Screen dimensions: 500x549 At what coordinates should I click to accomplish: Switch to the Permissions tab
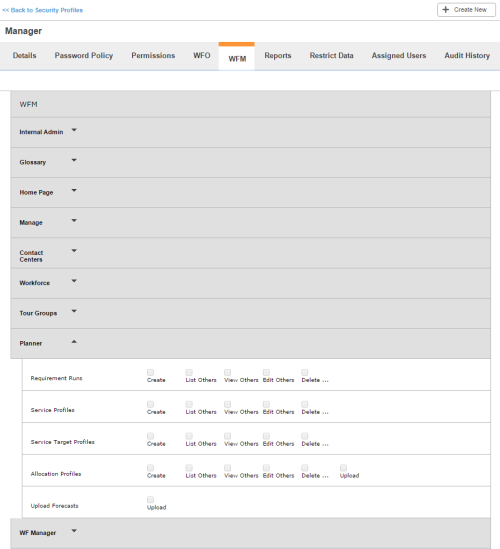click(153, 56)
